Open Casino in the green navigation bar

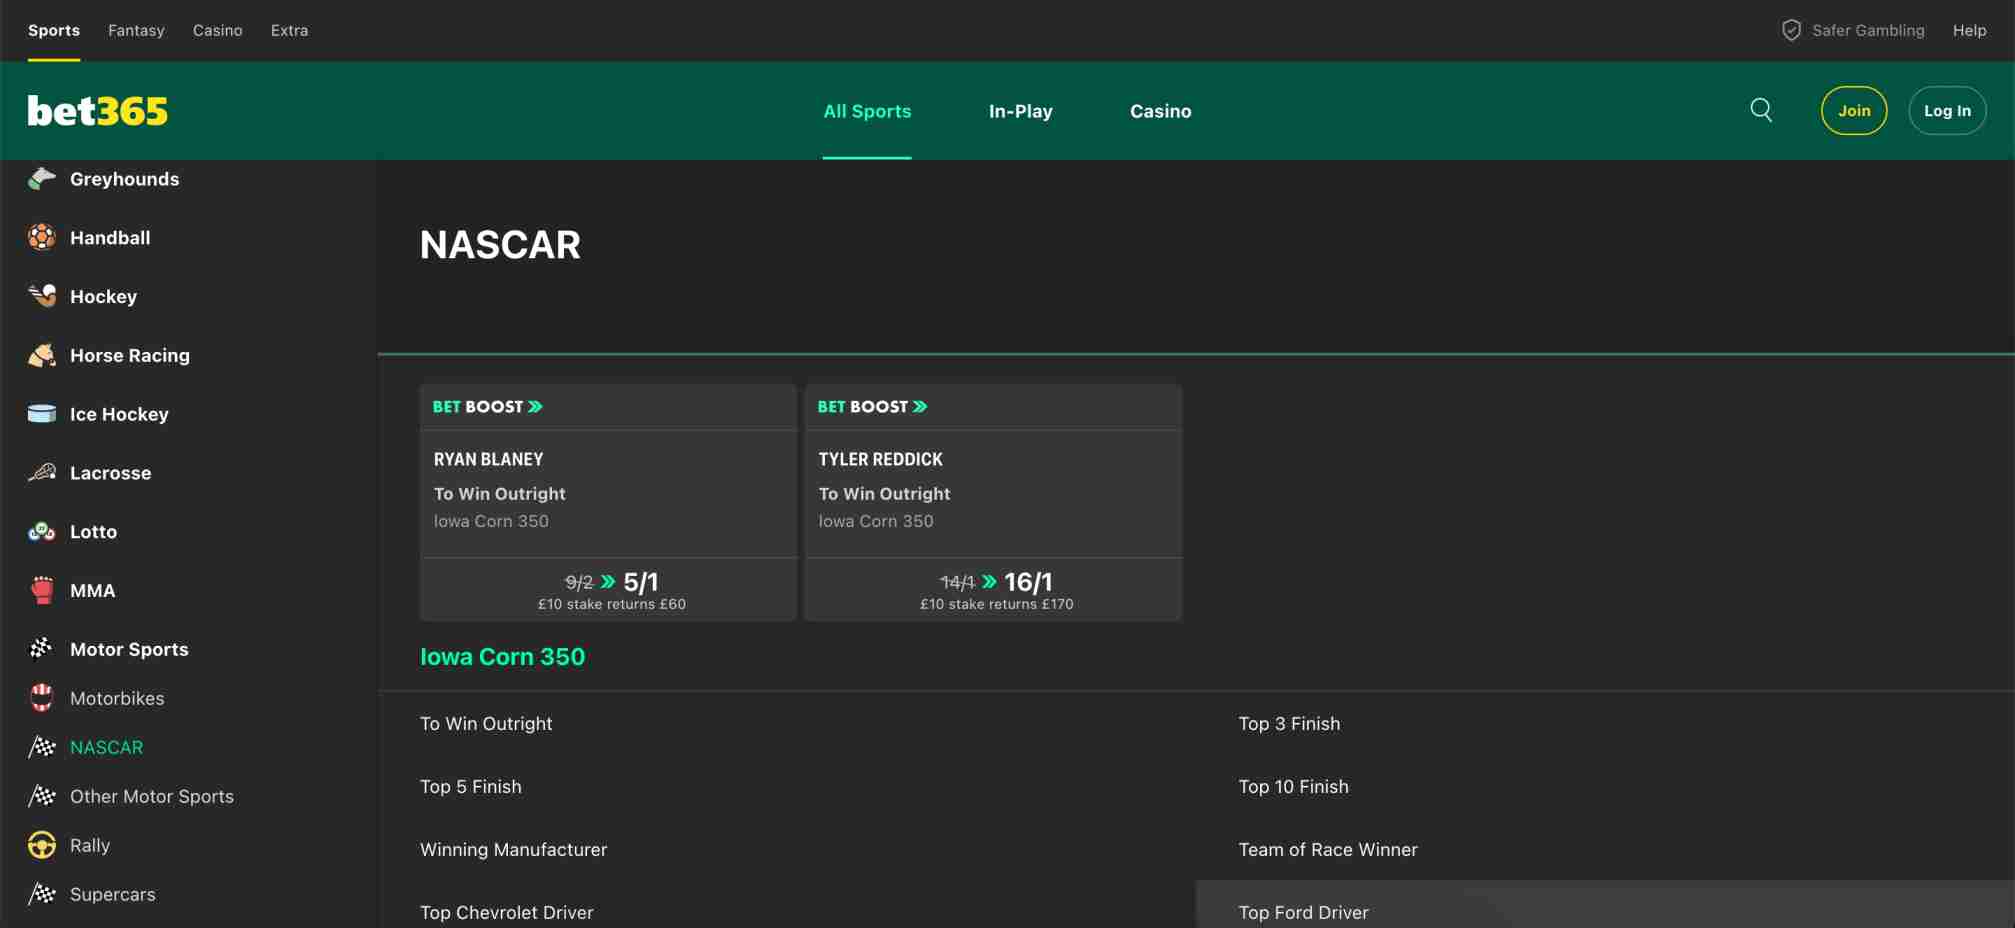(x=1161, y=111)
